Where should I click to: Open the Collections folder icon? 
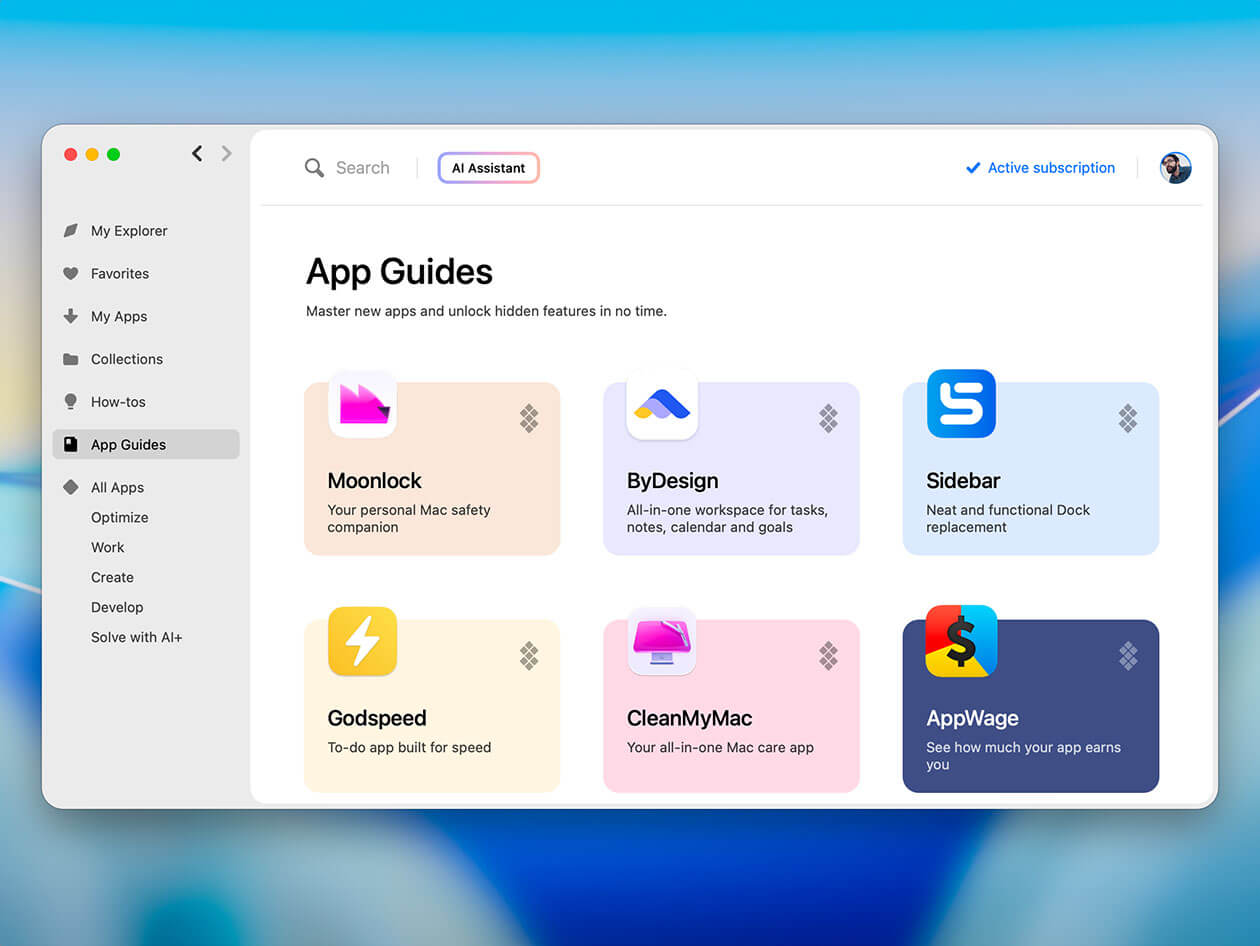tap(70, 359)
